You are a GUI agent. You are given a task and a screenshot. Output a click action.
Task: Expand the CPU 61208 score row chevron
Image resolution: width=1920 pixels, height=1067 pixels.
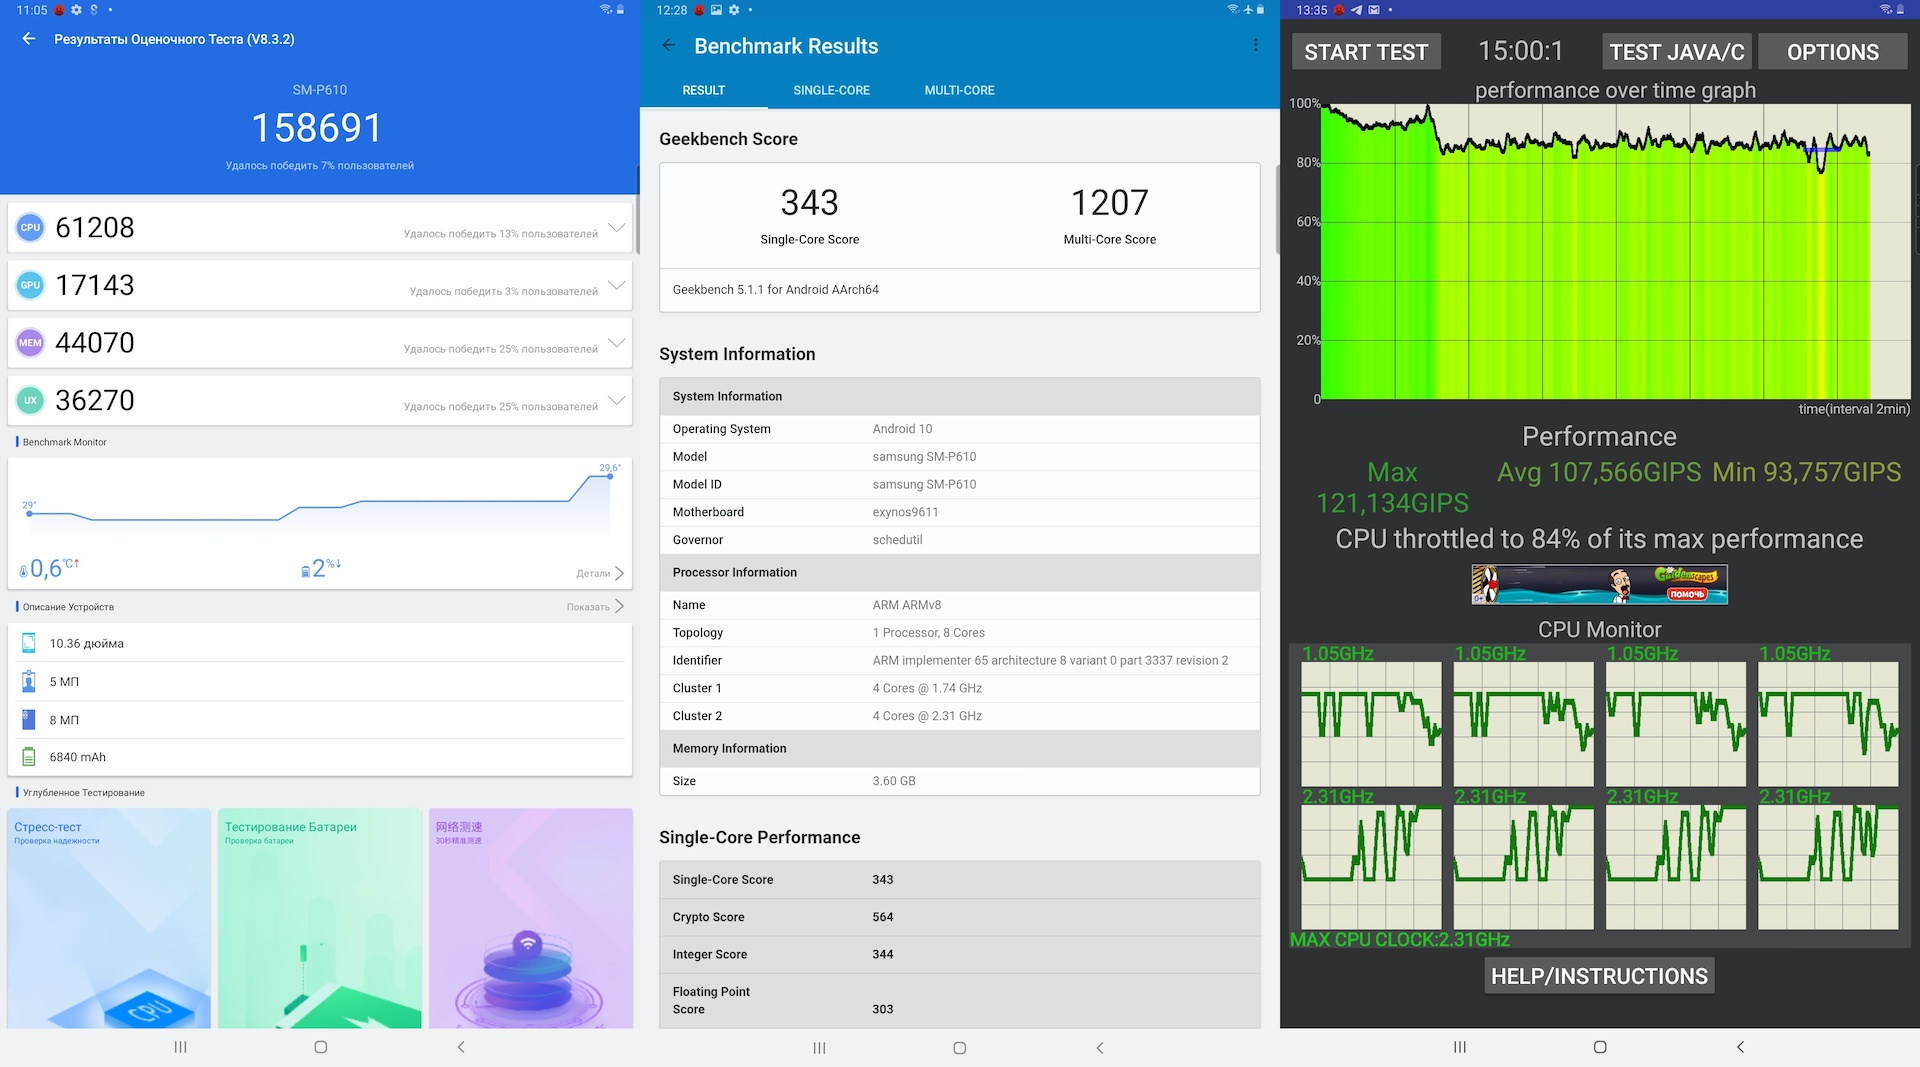coord(617,228)
